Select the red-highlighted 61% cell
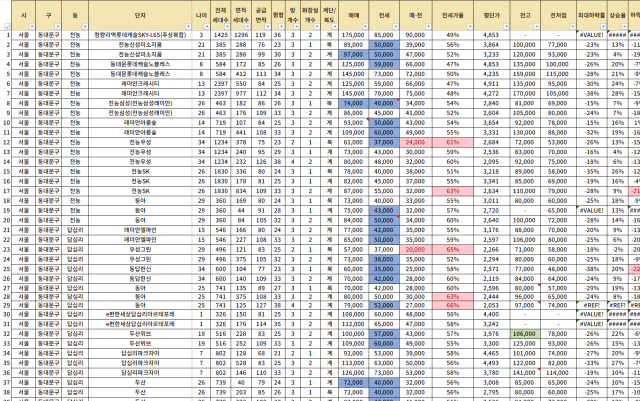This screenshot has height=401, width=640. tap(453, 143)
